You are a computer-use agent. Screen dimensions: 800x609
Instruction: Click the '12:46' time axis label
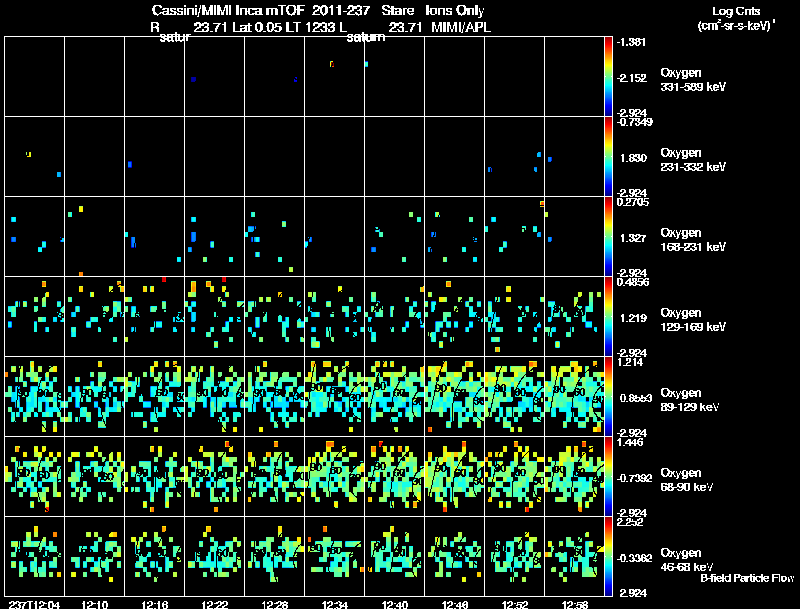click(x=455, y=604)
